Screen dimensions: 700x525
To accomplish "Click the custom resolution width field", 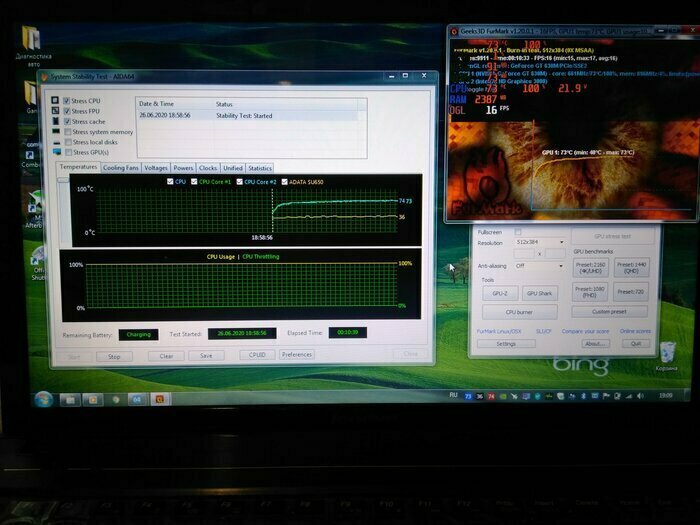I will pyautogui.click(x=524, y=254).
